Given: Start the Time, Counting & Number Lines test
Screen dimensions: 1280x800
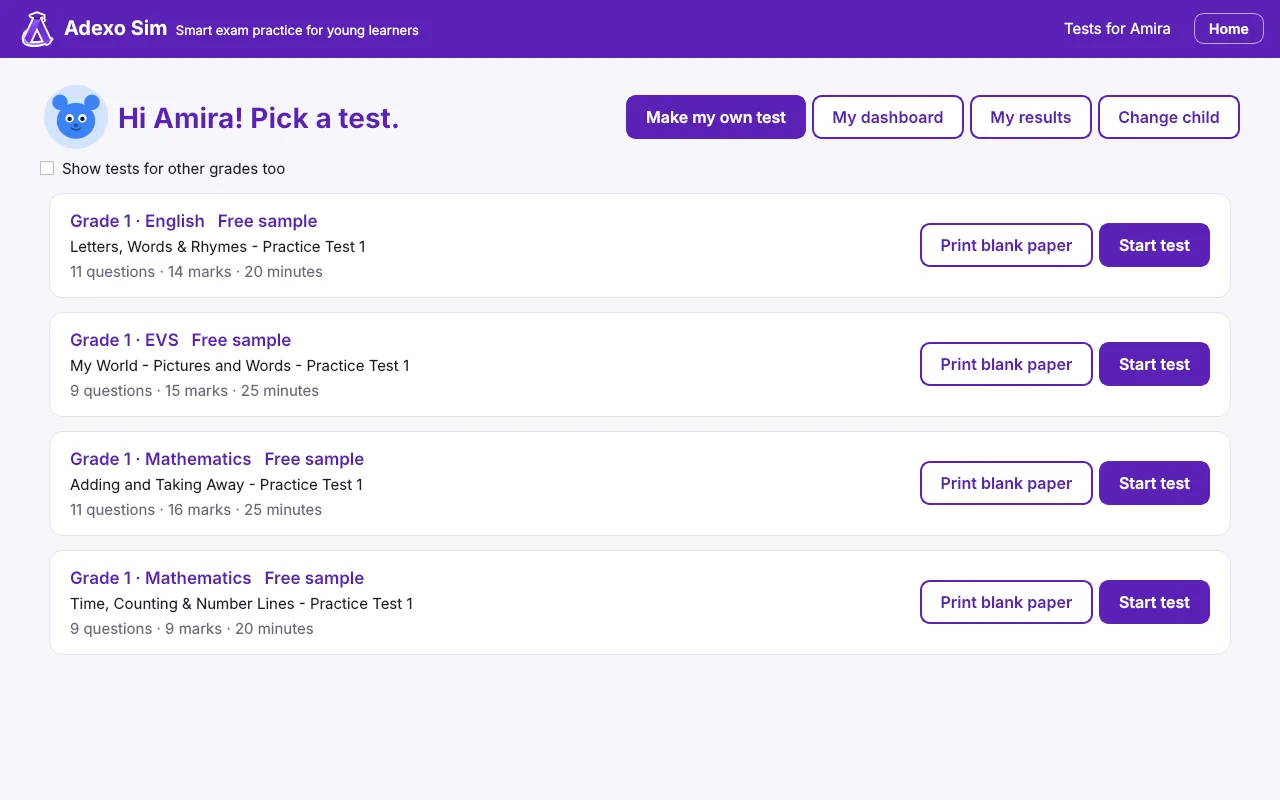Looking at the screenshot, I should pyautogui.click(x=1154, y=602).
